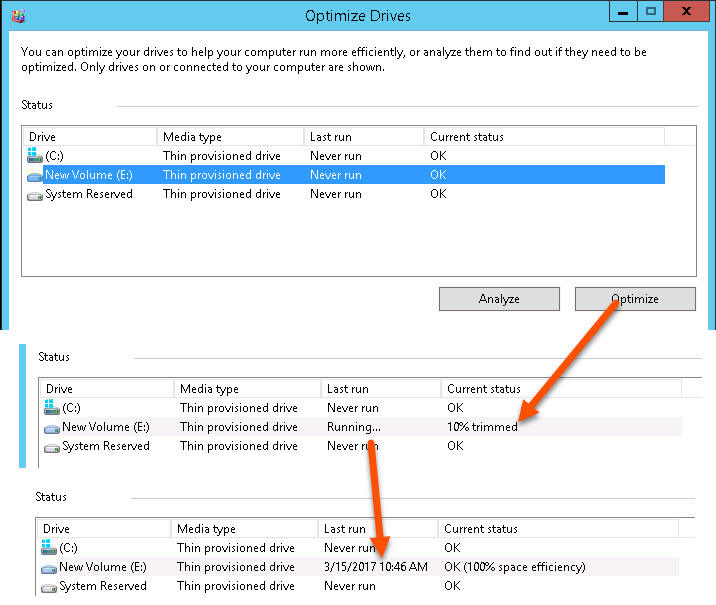This screenshot has width=716, height=605.
Task: Click OK (100% space efficiency) status cell
Action: click(515, 567)
